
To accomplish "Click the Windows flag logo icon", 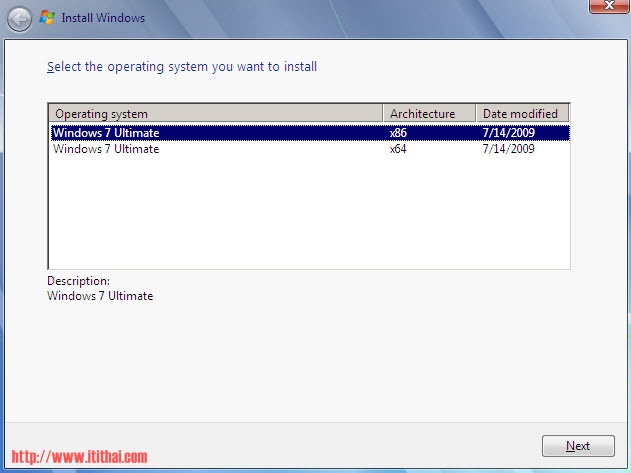I will (x=47, y=18).
